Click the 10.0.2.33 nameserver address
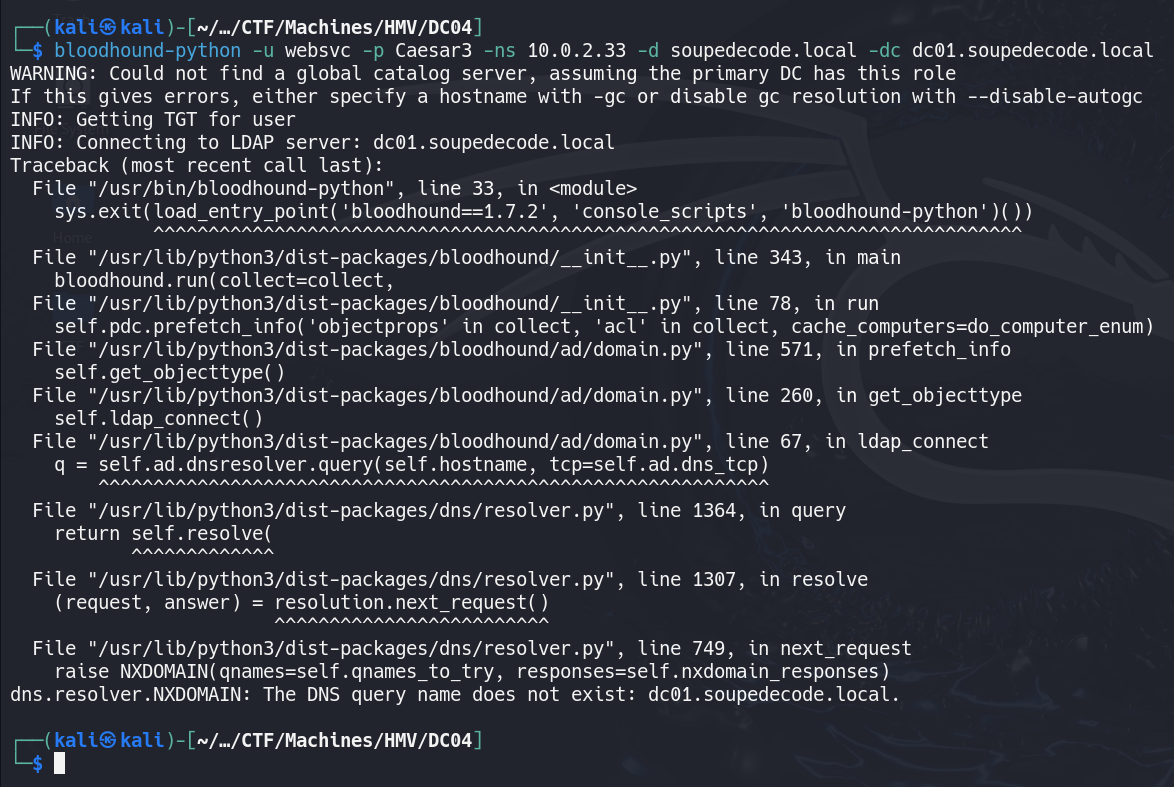1174x787 pixels. click(x=577, y=50)
